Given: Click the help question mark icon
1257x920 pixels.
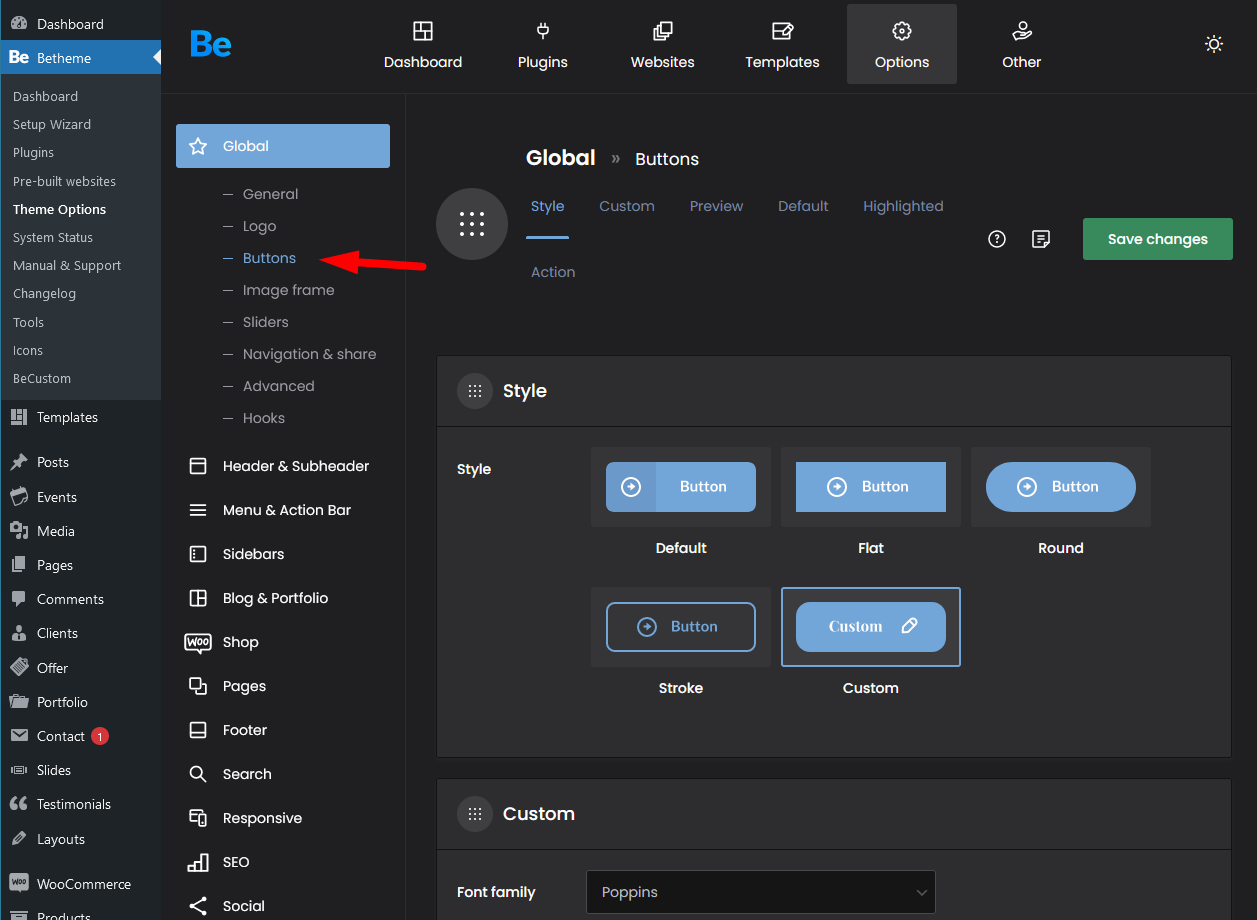Looking at the screenshot, I should 997,239.
